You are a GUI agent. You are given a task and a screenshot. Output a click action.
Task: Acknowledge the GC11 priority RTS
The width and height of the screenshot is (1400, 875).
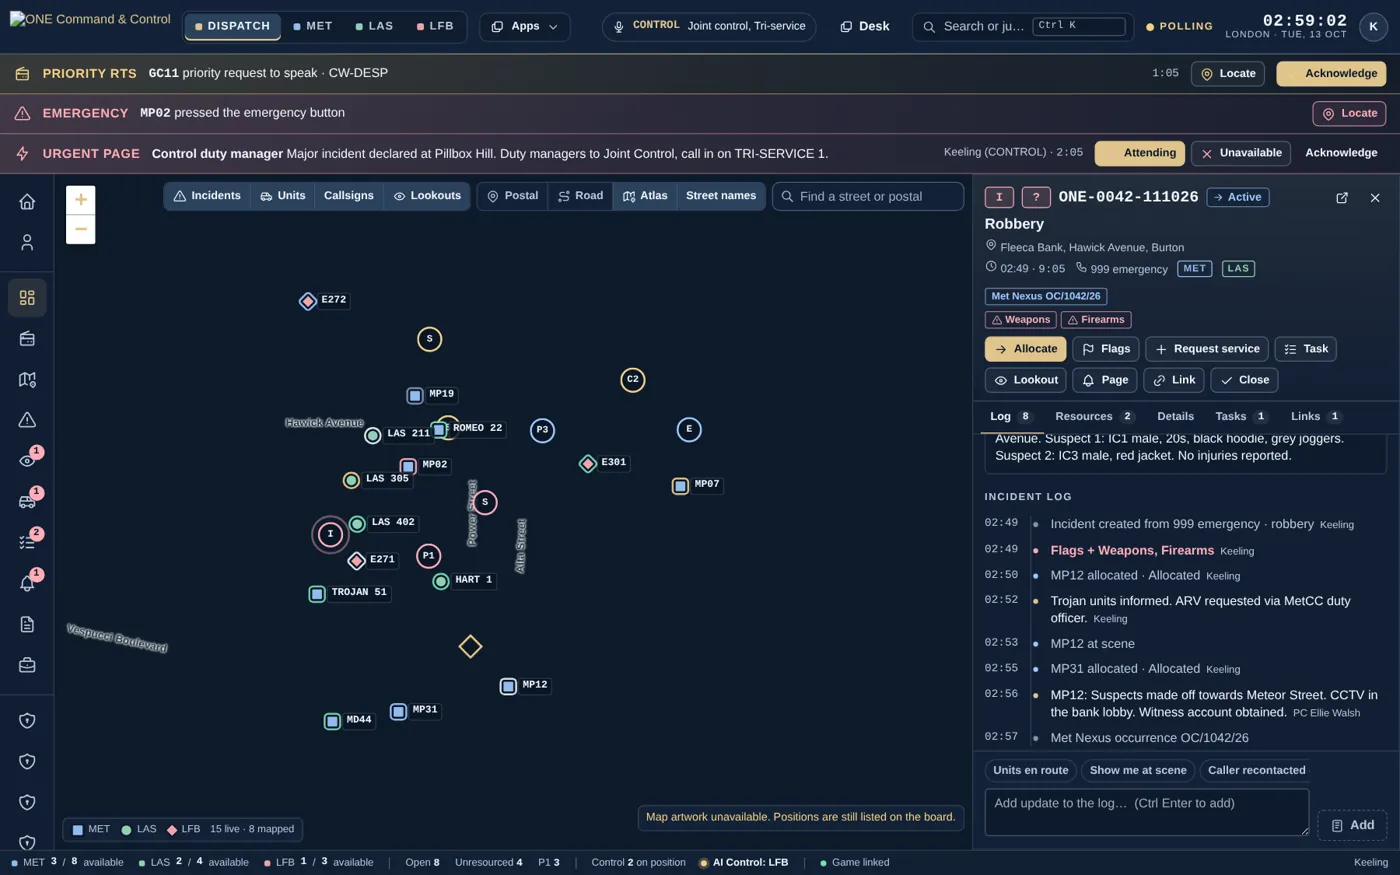coord(1331,74)
